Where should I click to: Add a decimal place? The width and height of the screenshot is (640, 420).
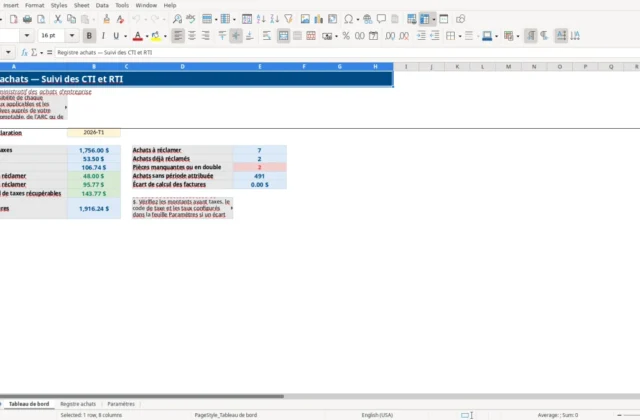[x=390, y=36]
